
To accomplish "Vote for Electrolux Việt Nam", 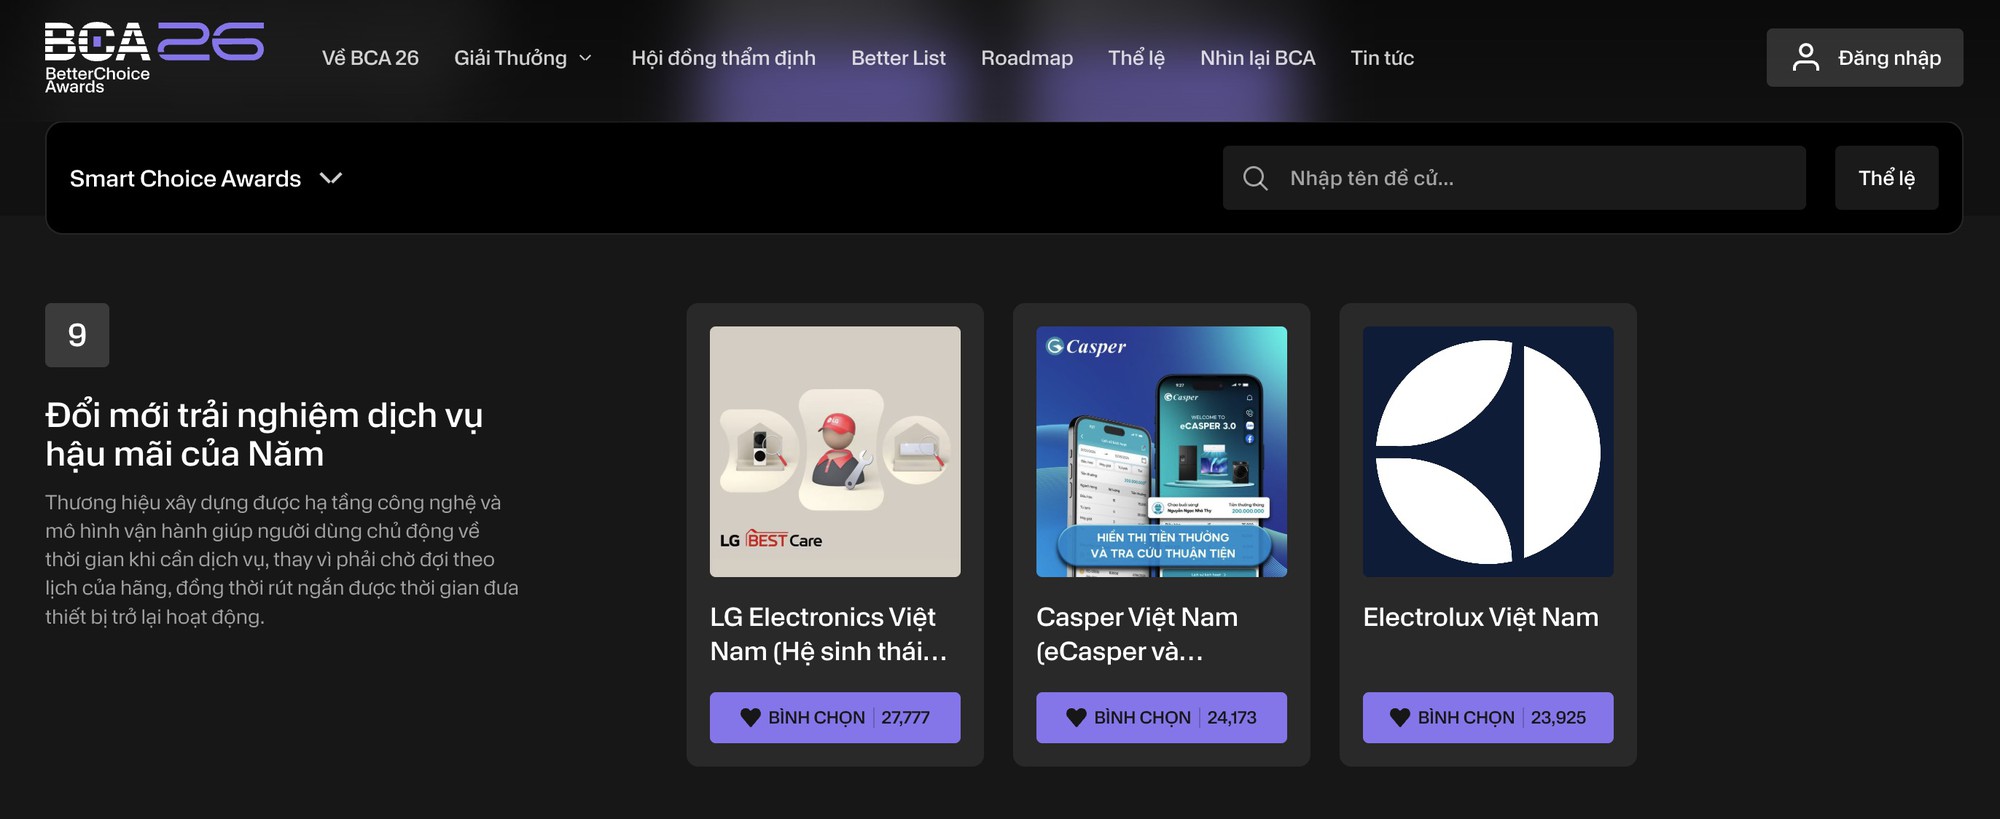I will [1488, 717].
